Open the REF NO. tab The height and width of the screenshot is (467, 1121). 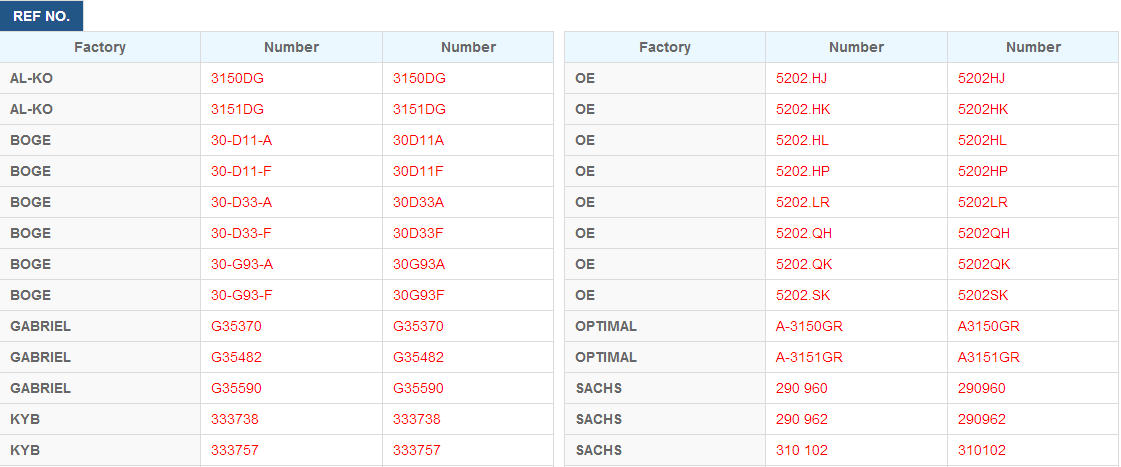point(41,16)
